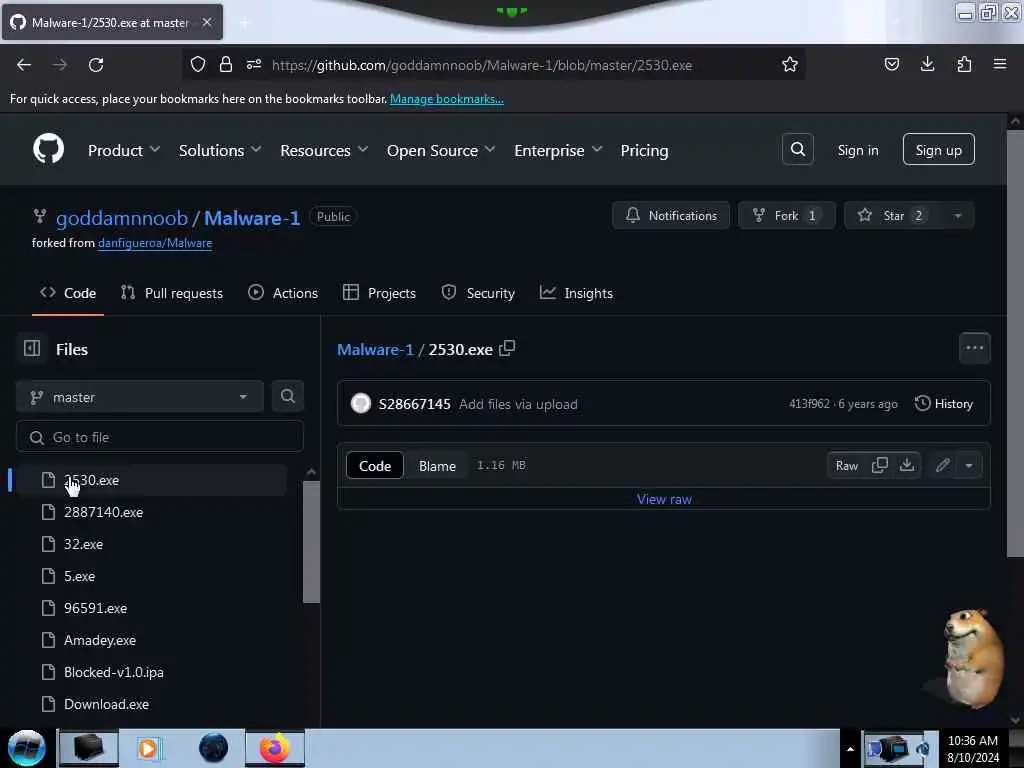Image resolution: width=1024 pixels, height=768 pixels.
Task: Open the browser extensions puzzle icon
Action: point(964,64)
